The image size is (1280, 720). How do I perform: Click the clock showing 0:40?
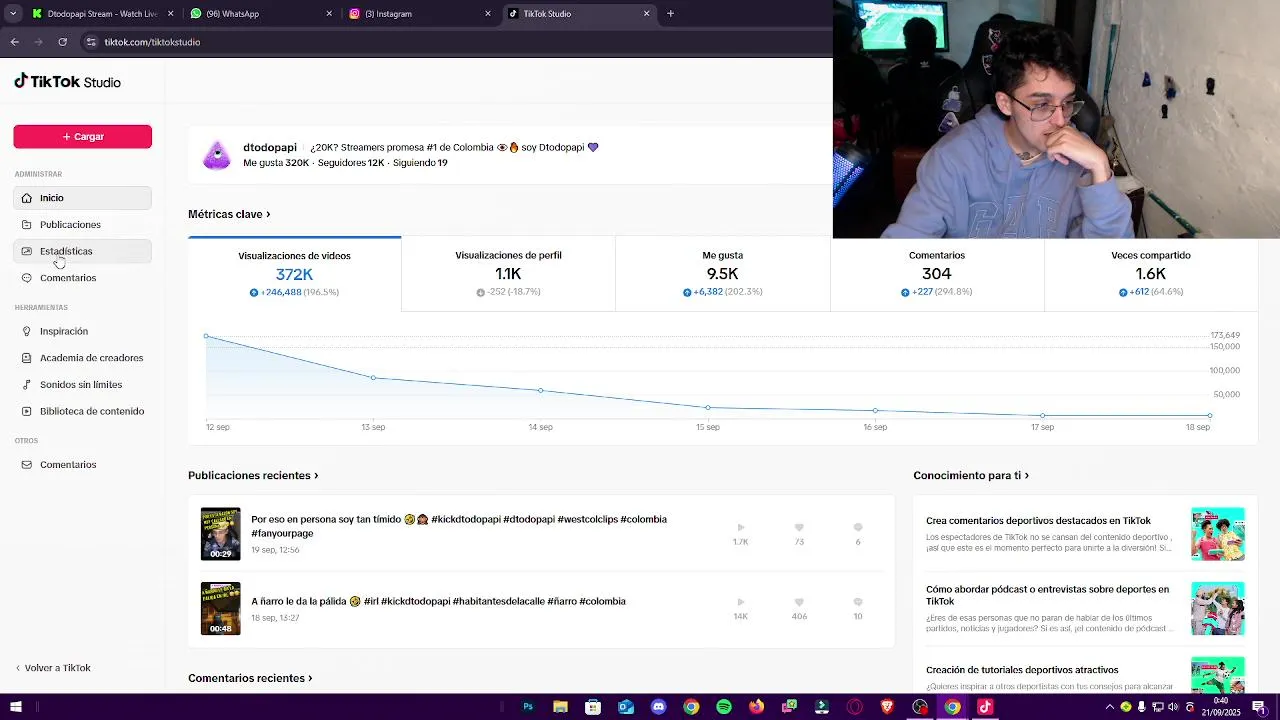(1221, 707)
